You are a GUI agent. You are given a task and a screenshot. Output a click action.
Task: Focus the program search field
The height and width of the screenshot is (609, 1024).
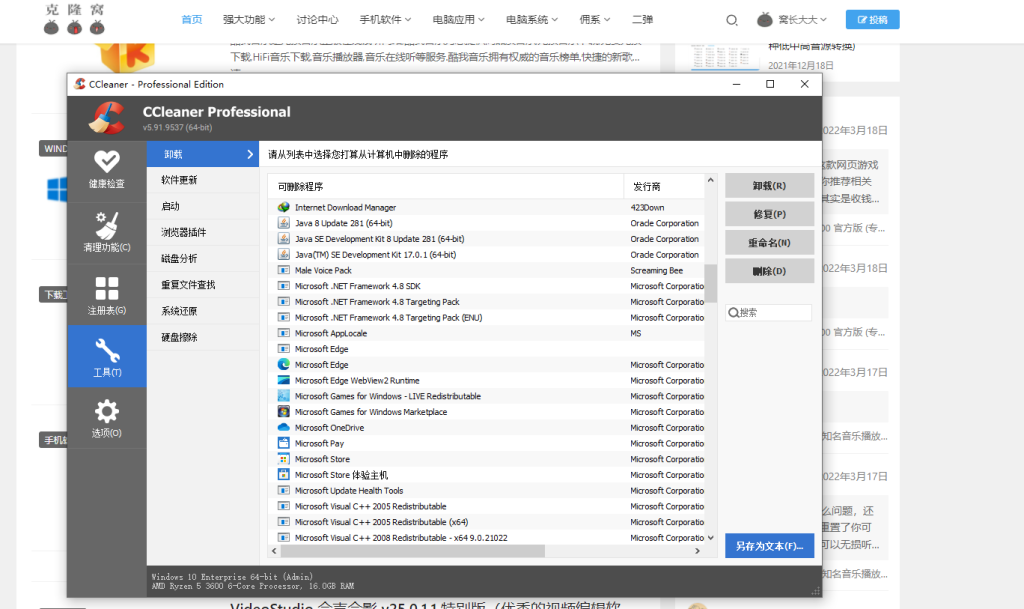point(769,313)
